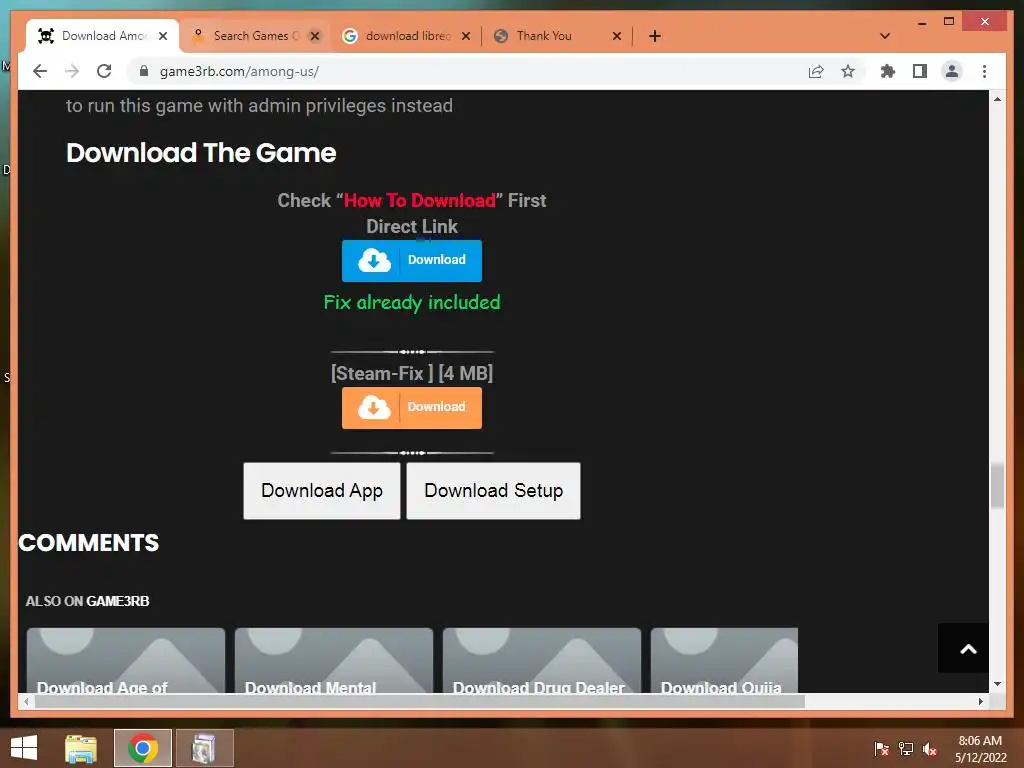Open Chrome three-dot menu
This screenshot has width=1024, height=768.
(984, 71)
